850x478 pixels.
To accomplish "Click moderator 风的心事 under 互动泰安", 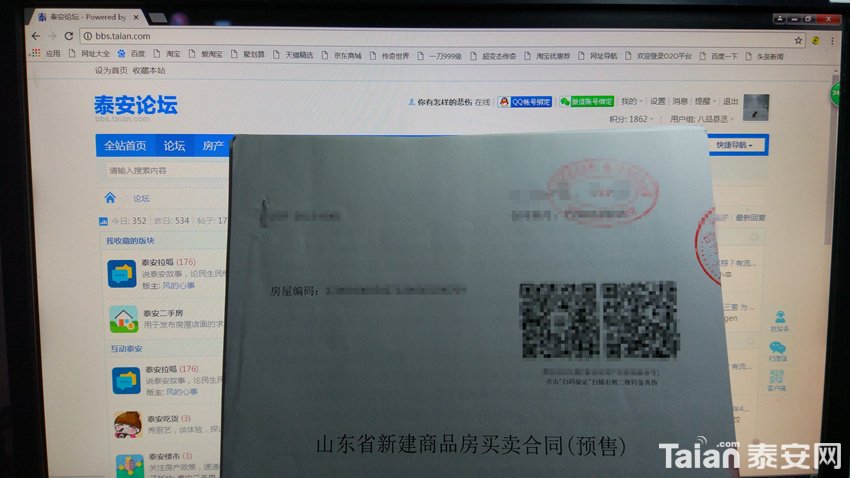I will [182, 392].
